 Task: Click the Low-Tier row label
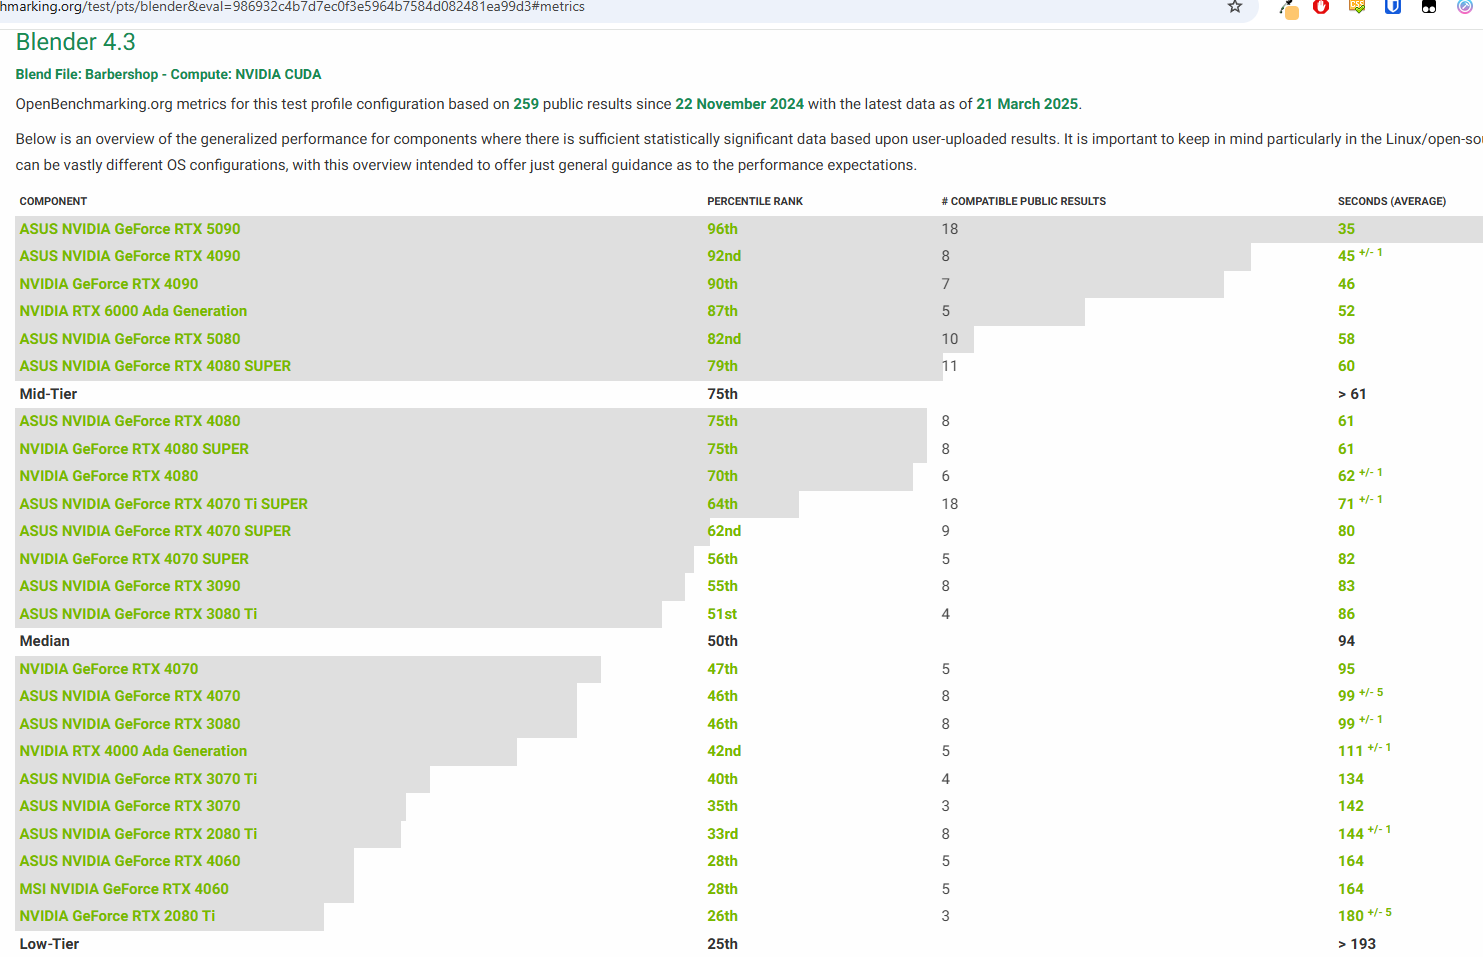49,944
